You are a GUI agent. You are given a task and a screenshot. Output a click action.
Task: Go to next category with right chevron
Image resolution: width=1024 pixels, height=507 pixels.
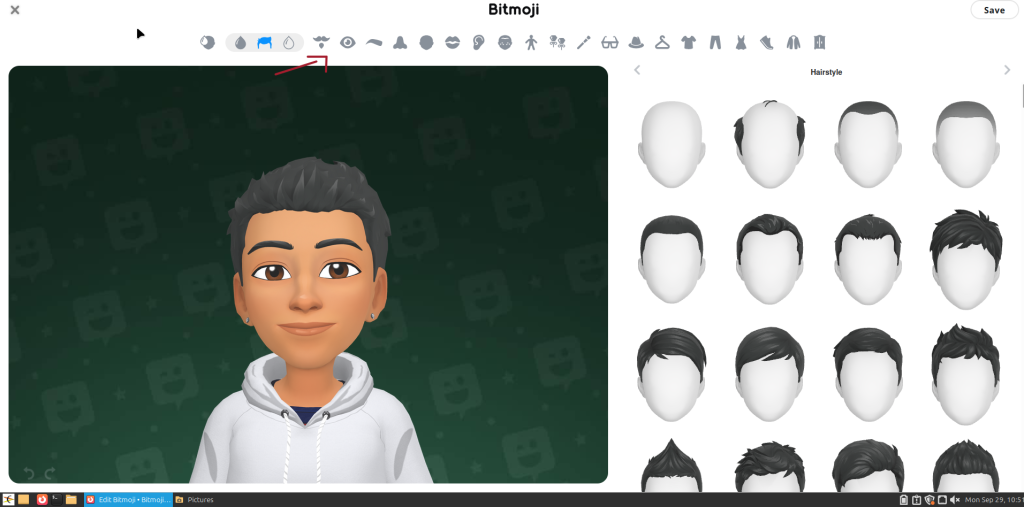(x=1007, y=70)
